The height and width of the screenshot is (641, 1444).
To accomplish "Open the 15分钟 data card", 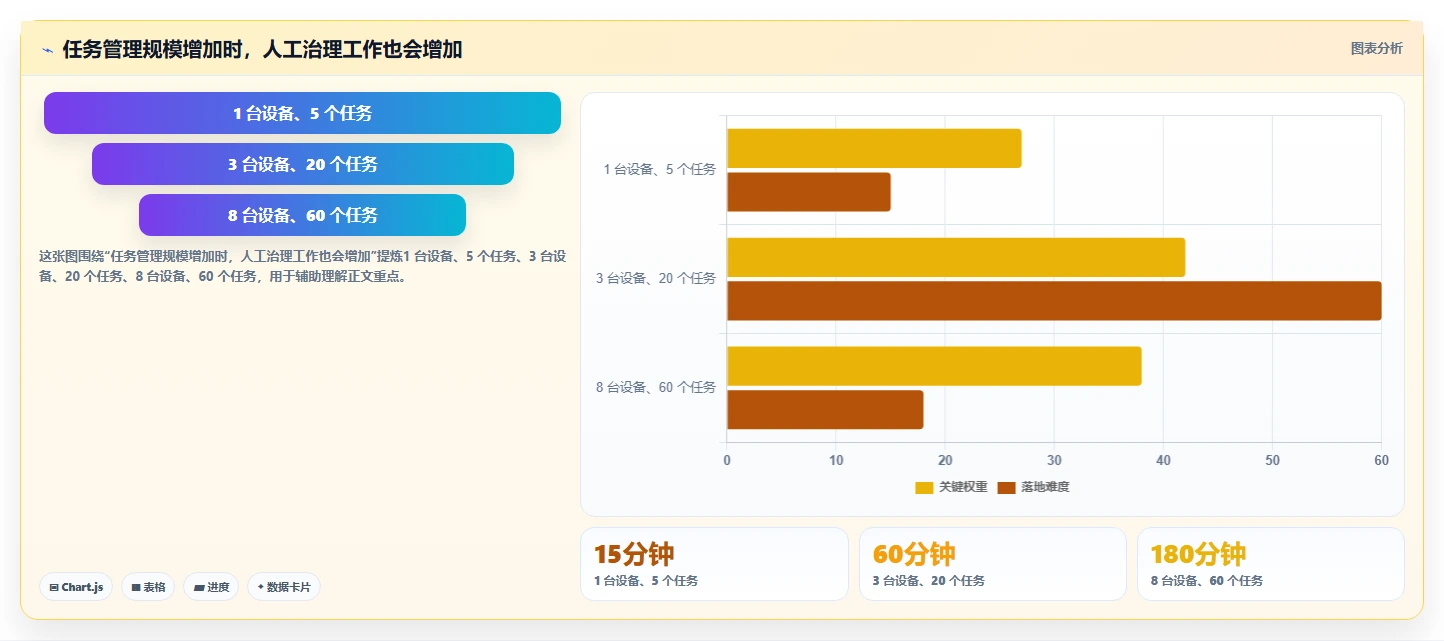I will (714, 564).
